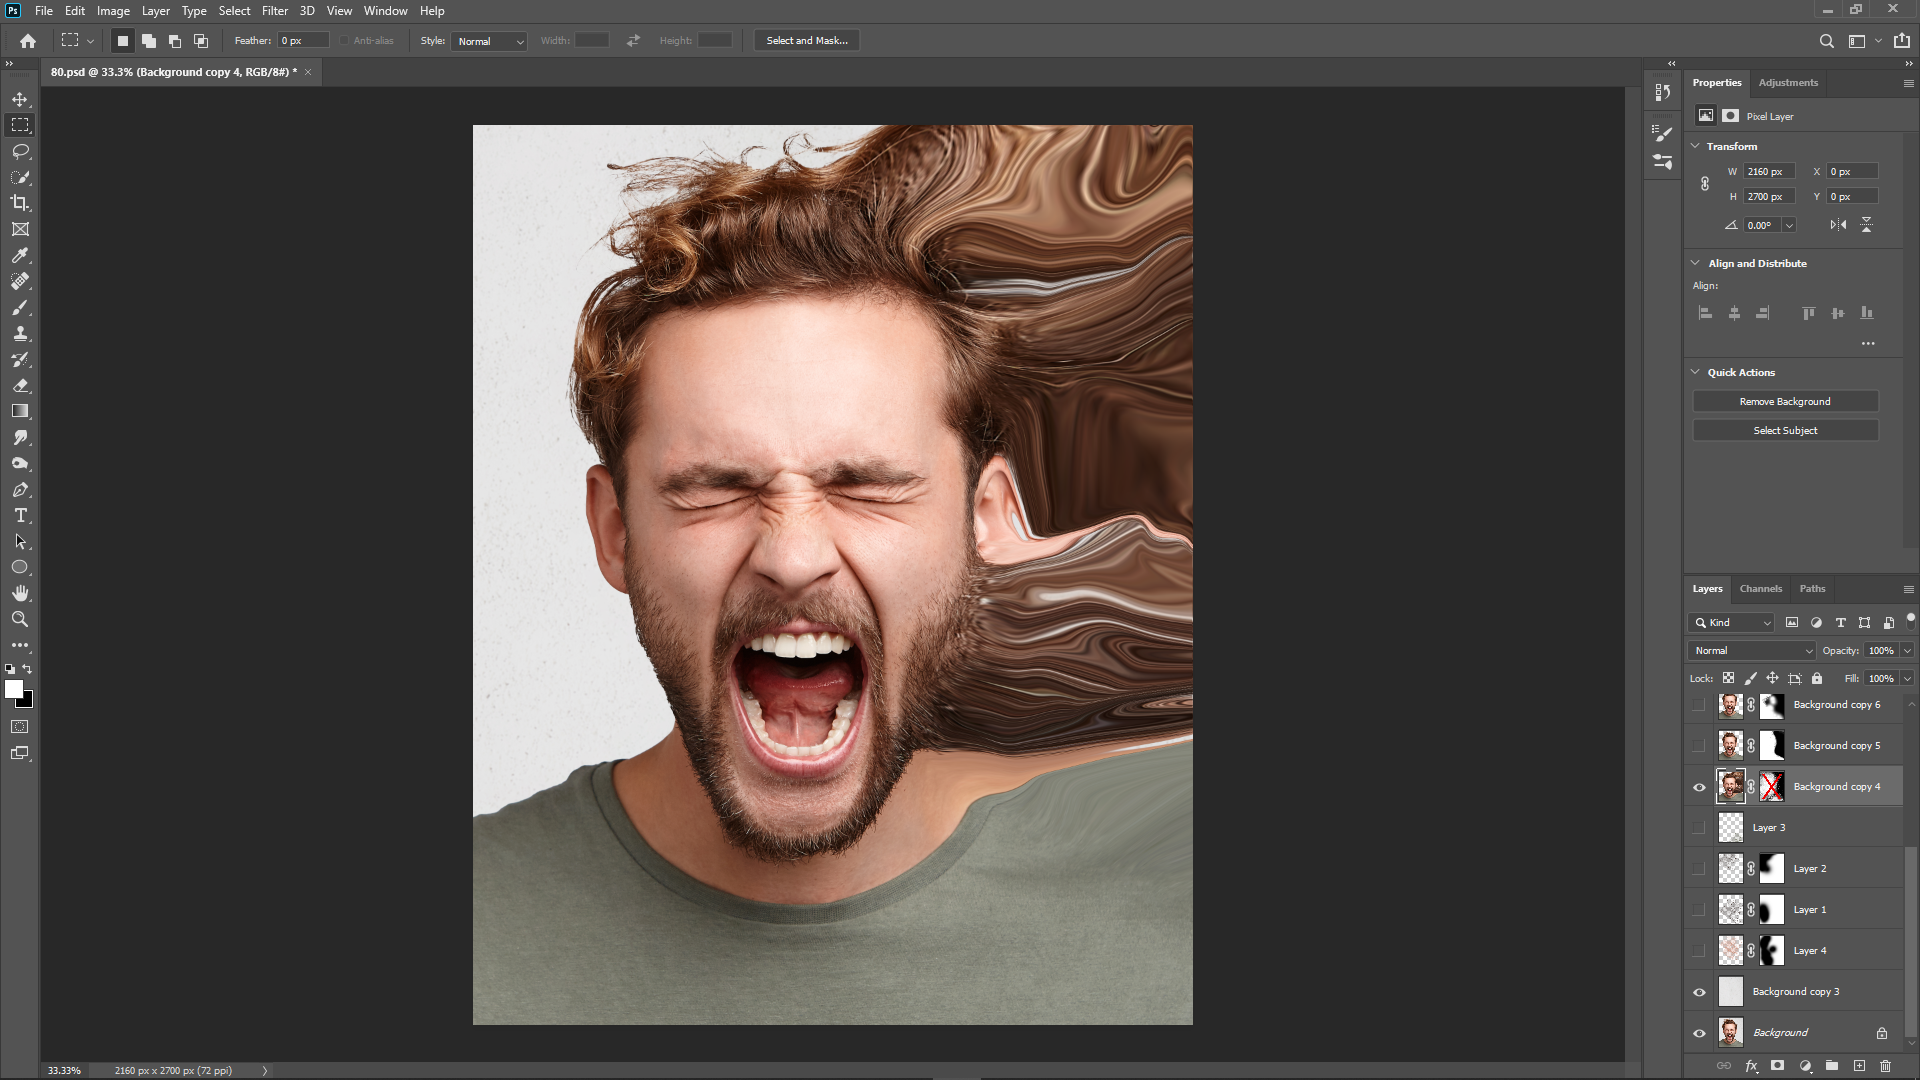Open the Style dropdown showing Normal
Viewport: 1920px width, 1080px height.
click(x=490, y=41)
